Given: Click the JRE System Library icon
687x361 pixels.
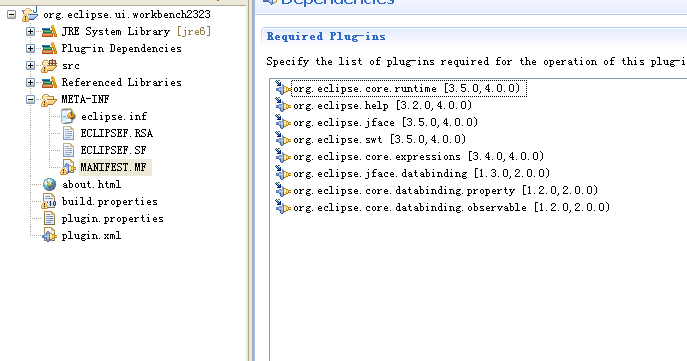Looking at the screenshot, I should [49, 32].
